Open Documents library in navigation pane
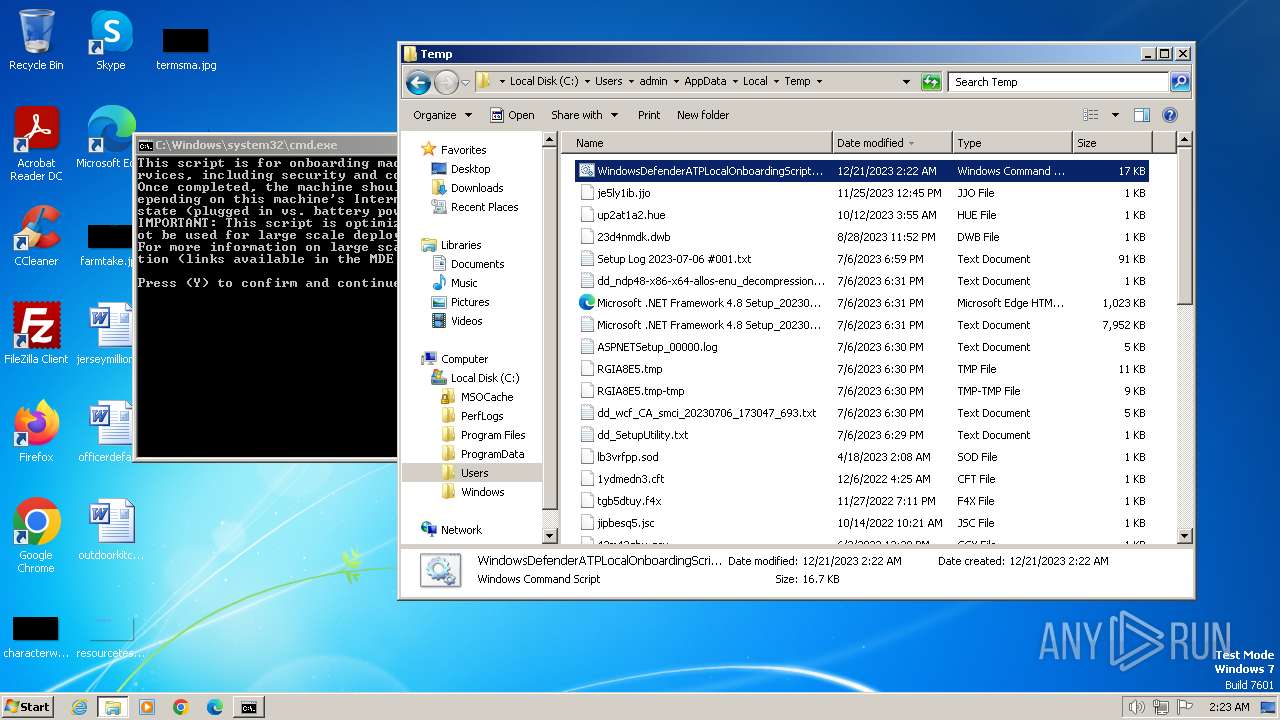Viewport: 1280px width, 720px height. tap(477, 264)
